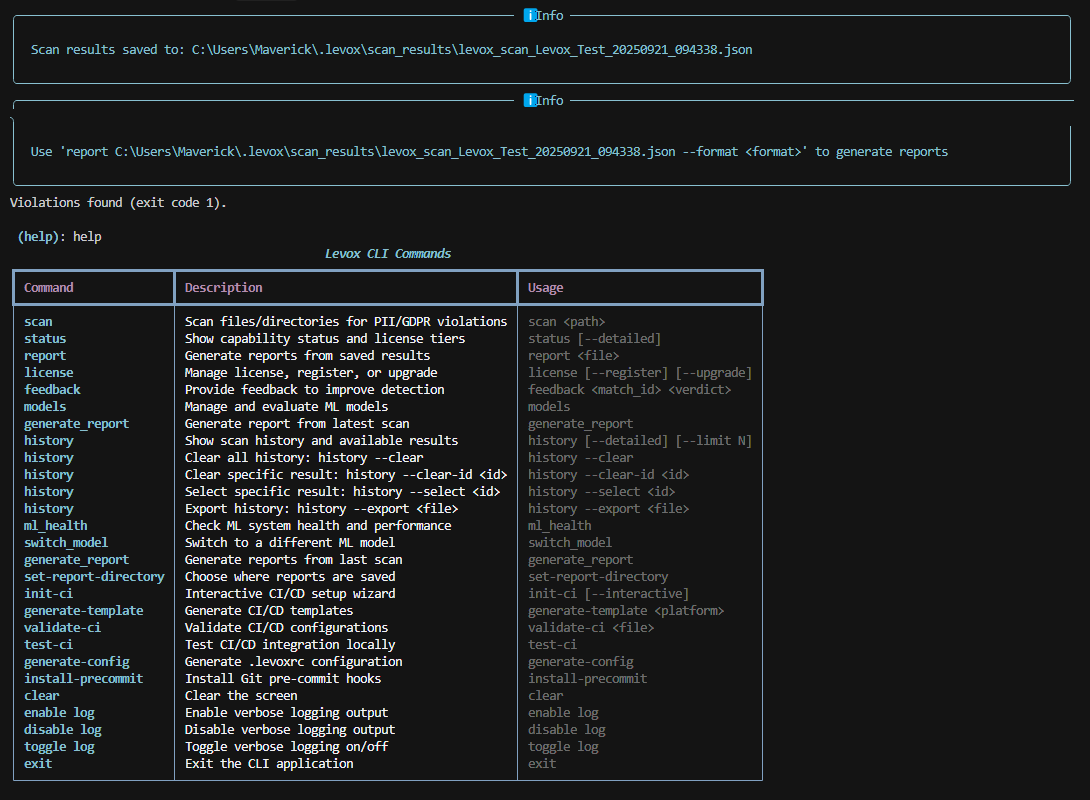Screen dimensions: 1090x800
Task: Select 'license' in the Command column
Action: 49,373
